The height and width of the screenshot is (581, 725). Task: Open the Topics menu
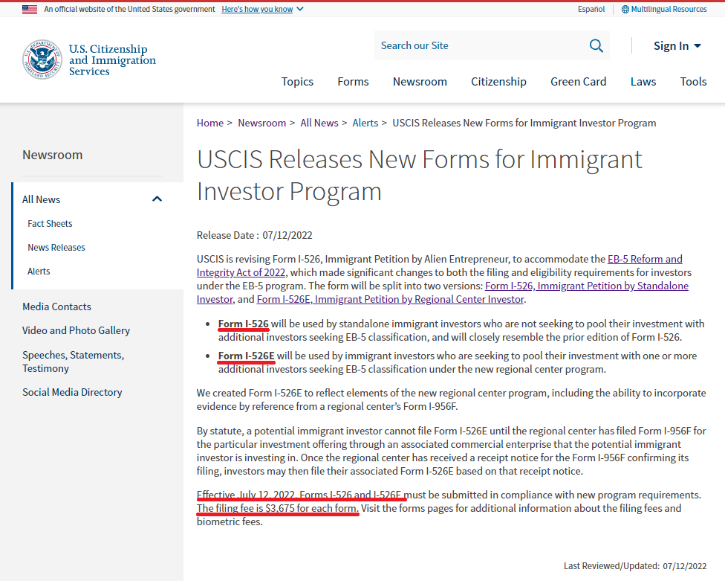coord(297,82)
